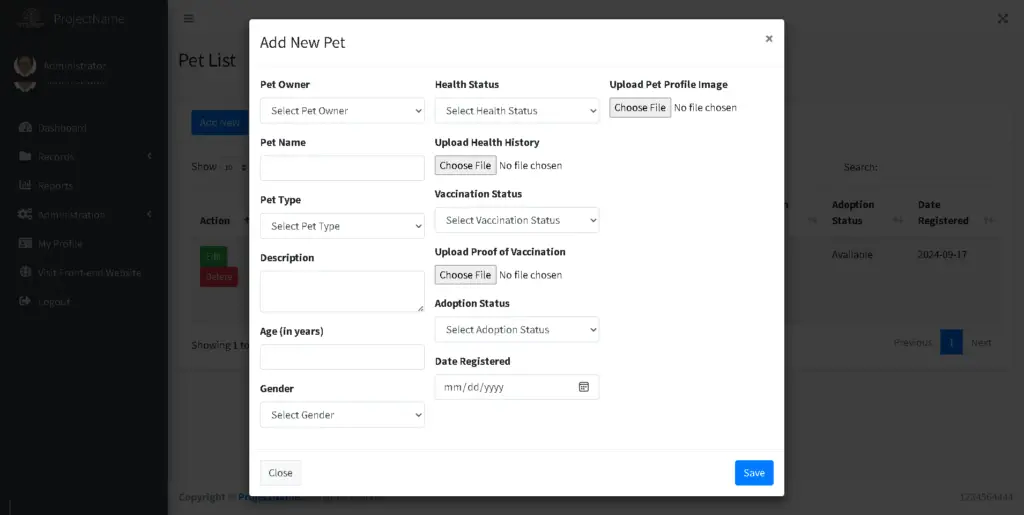Click the globe icon beside Visit Front-end Website
The width and height of the screenshot is (1024, 515).
pyautogui.click(x=25, y=272)
